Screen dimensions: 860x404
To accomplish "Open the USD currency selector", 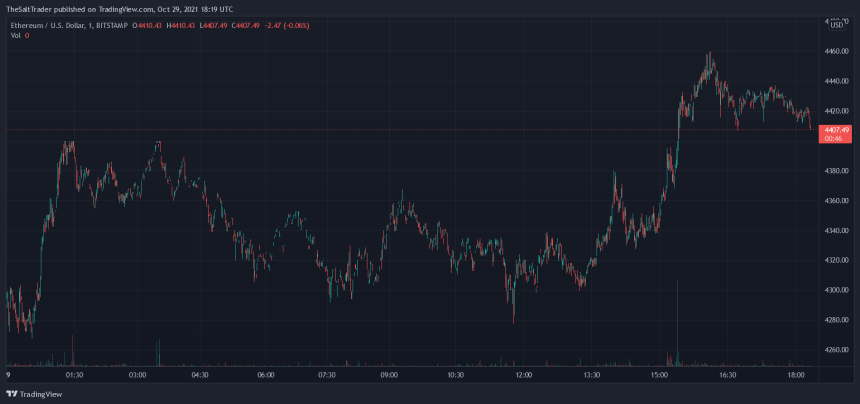I will [x=836, y=24].
